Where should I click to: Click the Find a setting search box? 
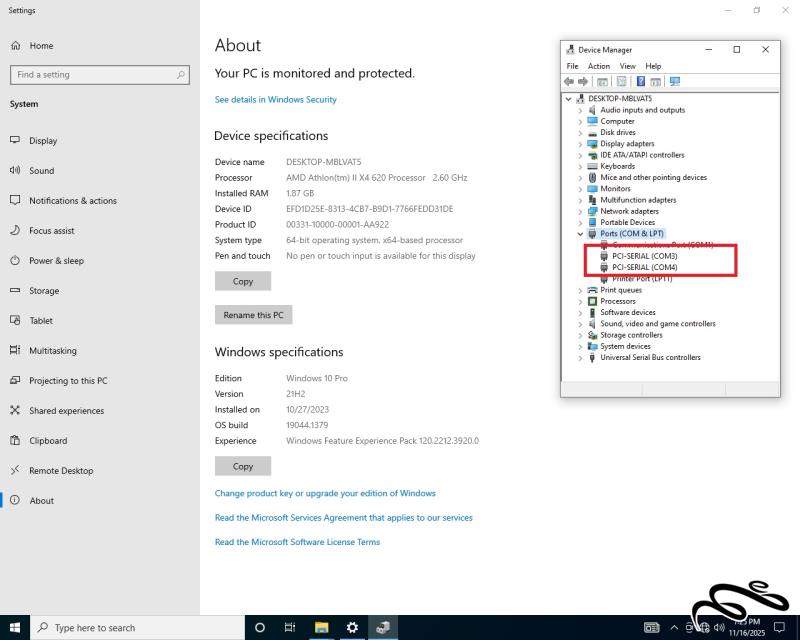[99, 75]
